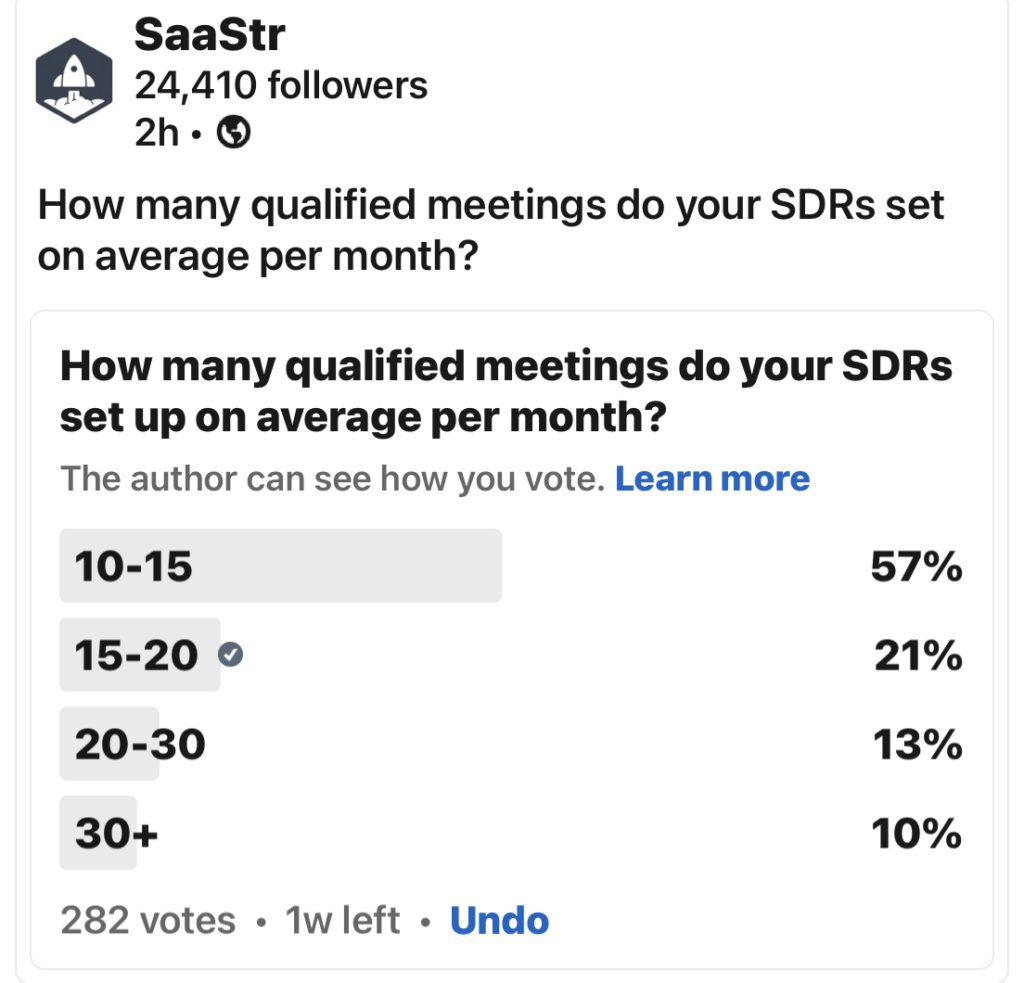The height and width of the screenshot is (983, 1024).
Task: Click the checkmark icon beside 15-20
Action: (233, 656)
